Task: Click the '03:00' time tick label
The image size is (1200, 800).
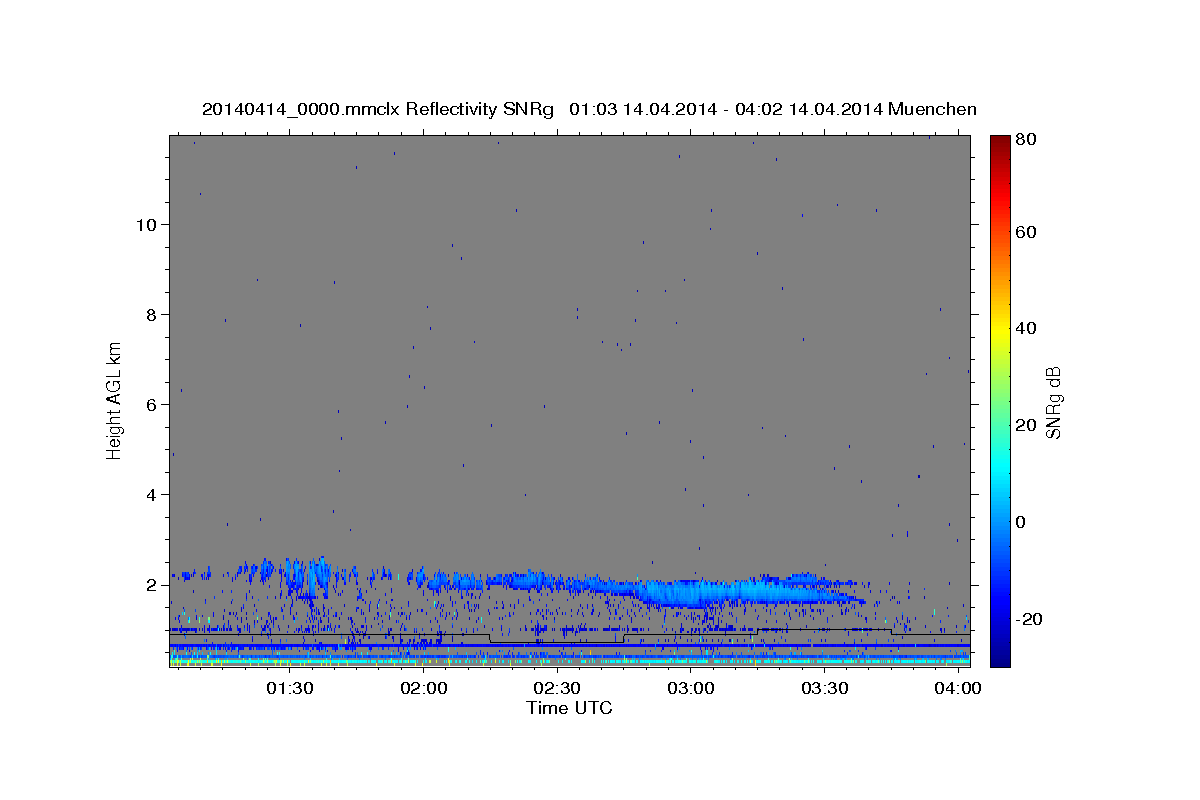Action: (x=691, y=689)
